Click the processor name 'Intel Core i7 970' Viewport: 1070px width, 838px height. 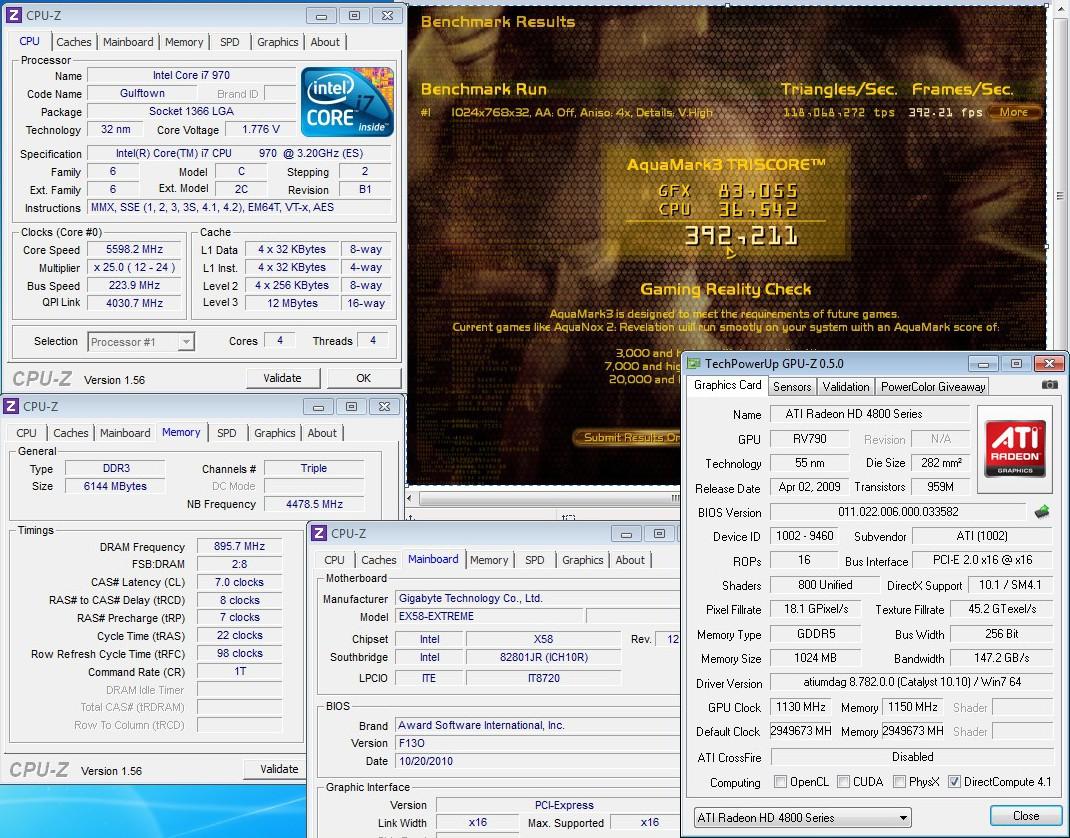(191, 75)
